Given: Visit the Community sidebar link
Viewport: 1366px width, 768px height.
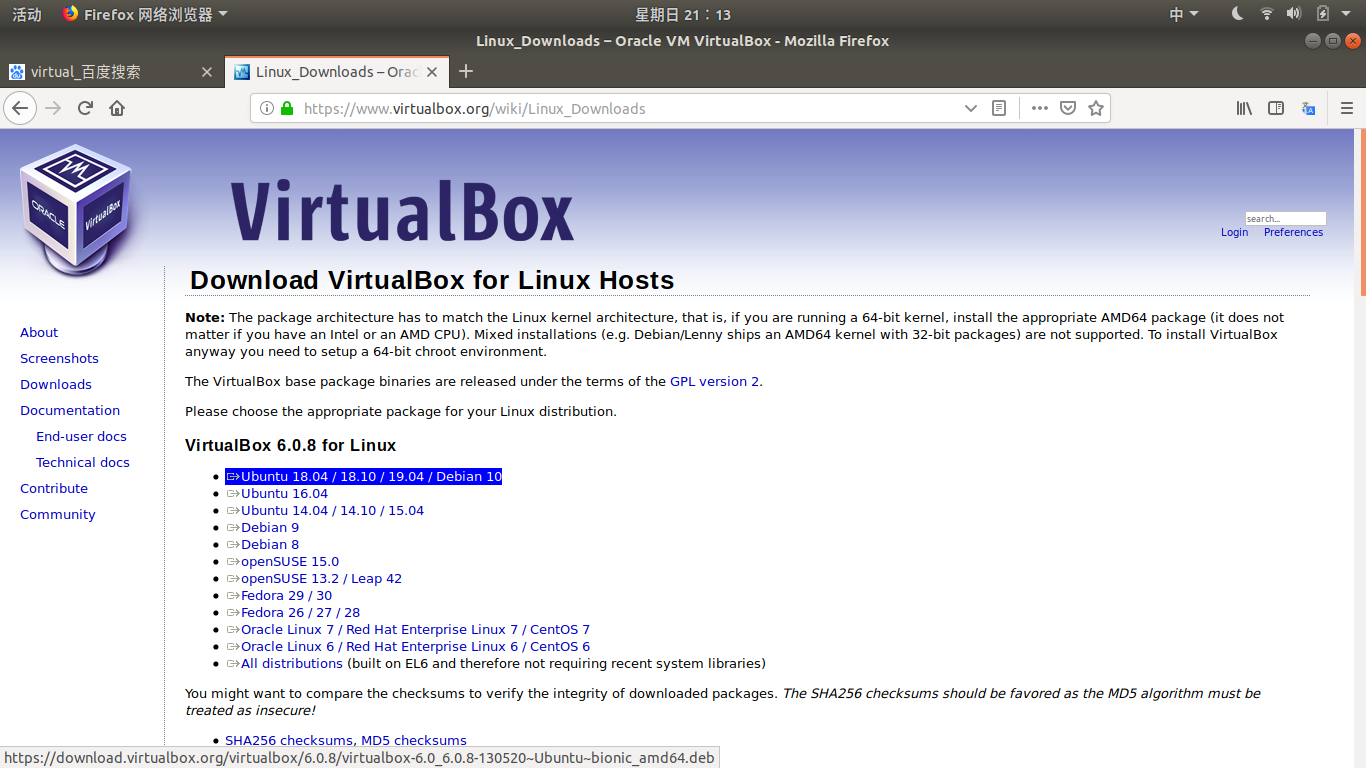Looking at the screenshot, I should coord(58,514).
